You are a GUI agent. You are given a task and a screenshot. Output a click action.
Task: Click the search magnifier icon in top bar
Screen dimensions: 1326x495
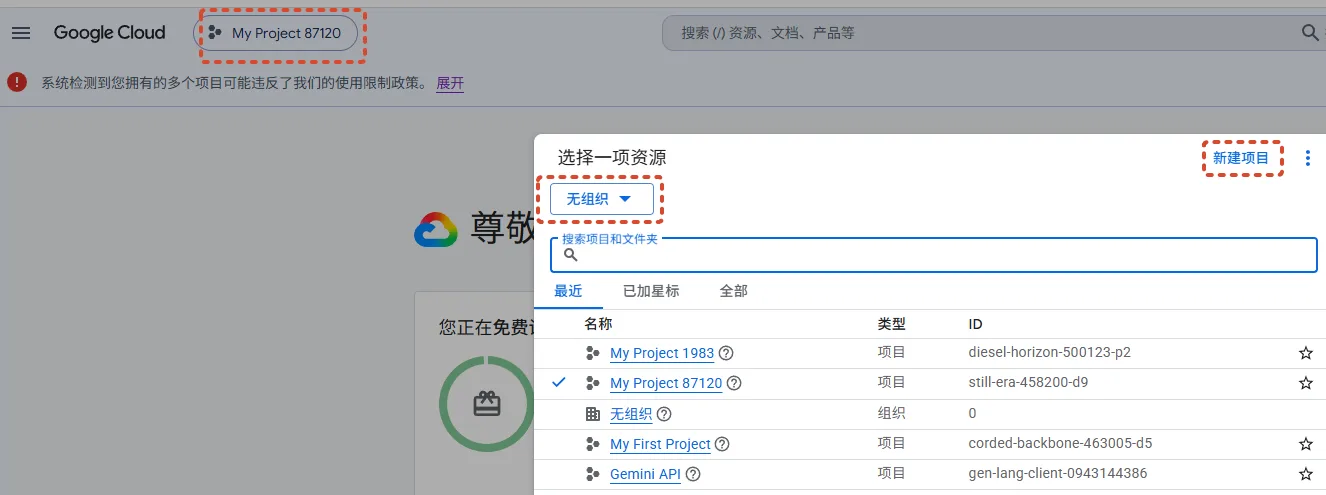[x=1310, y=33]
